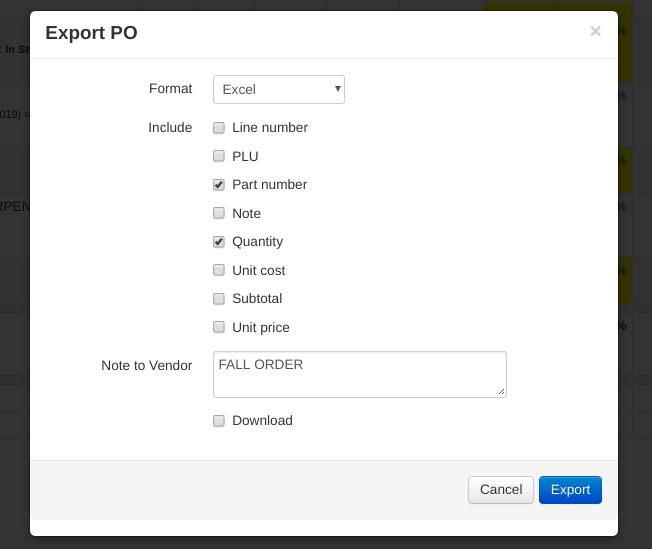Turn on the Unit cost checkbox
This screenshot has width=652, height=549.
(x=219, y=270)
